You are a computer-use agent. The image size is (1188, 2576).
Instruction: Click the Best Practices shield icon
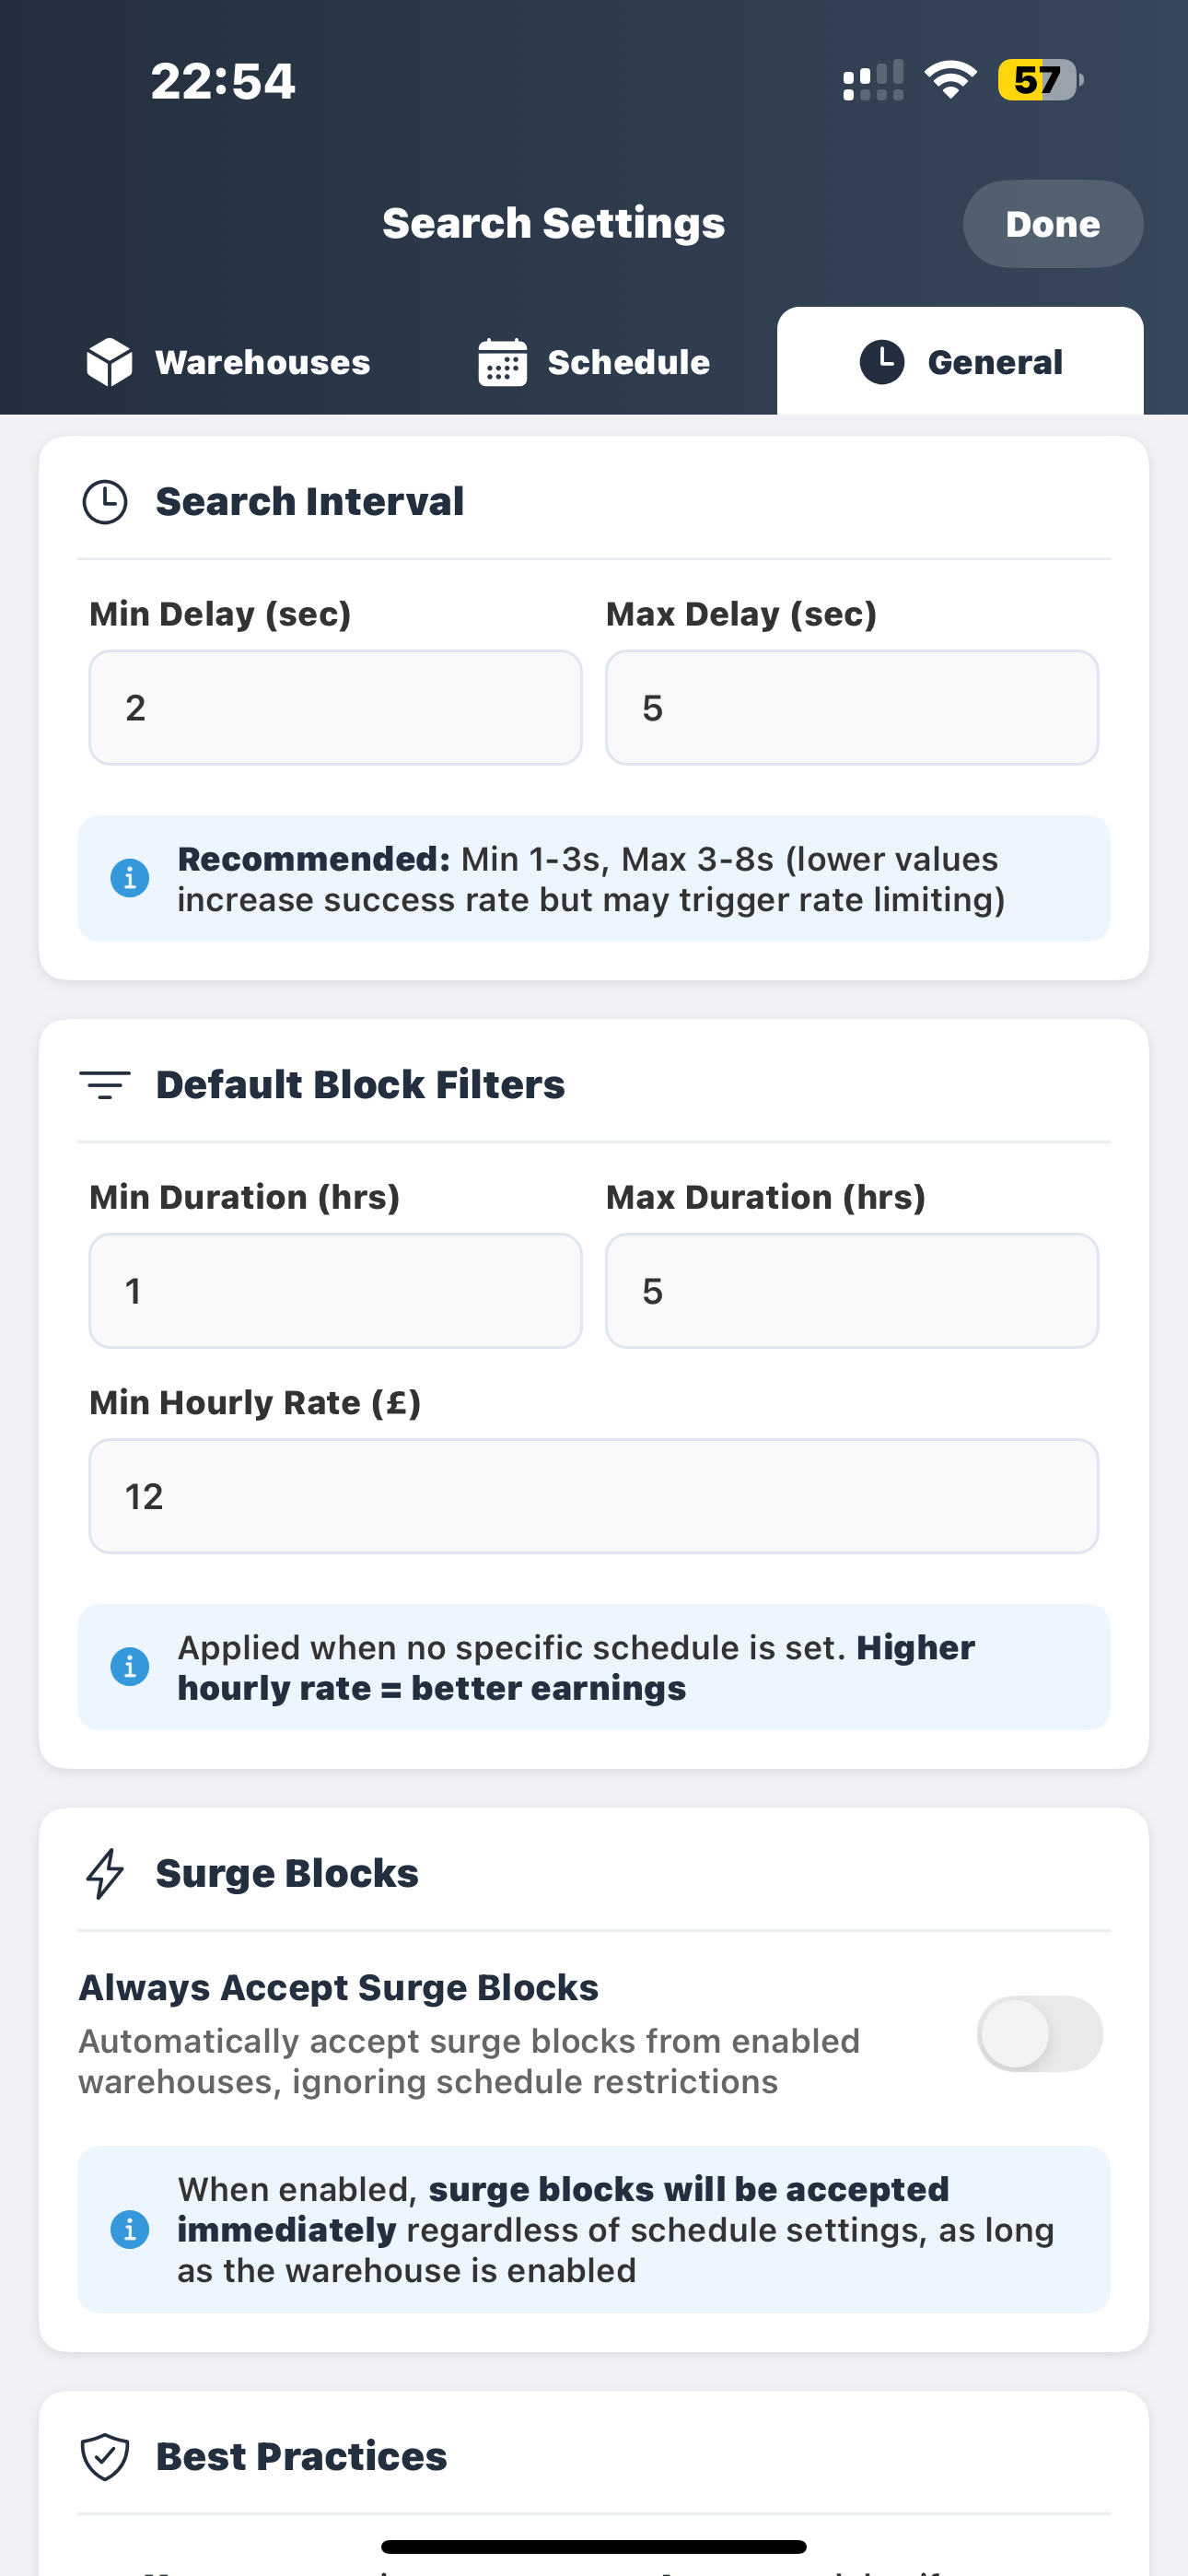point(107,2455)
